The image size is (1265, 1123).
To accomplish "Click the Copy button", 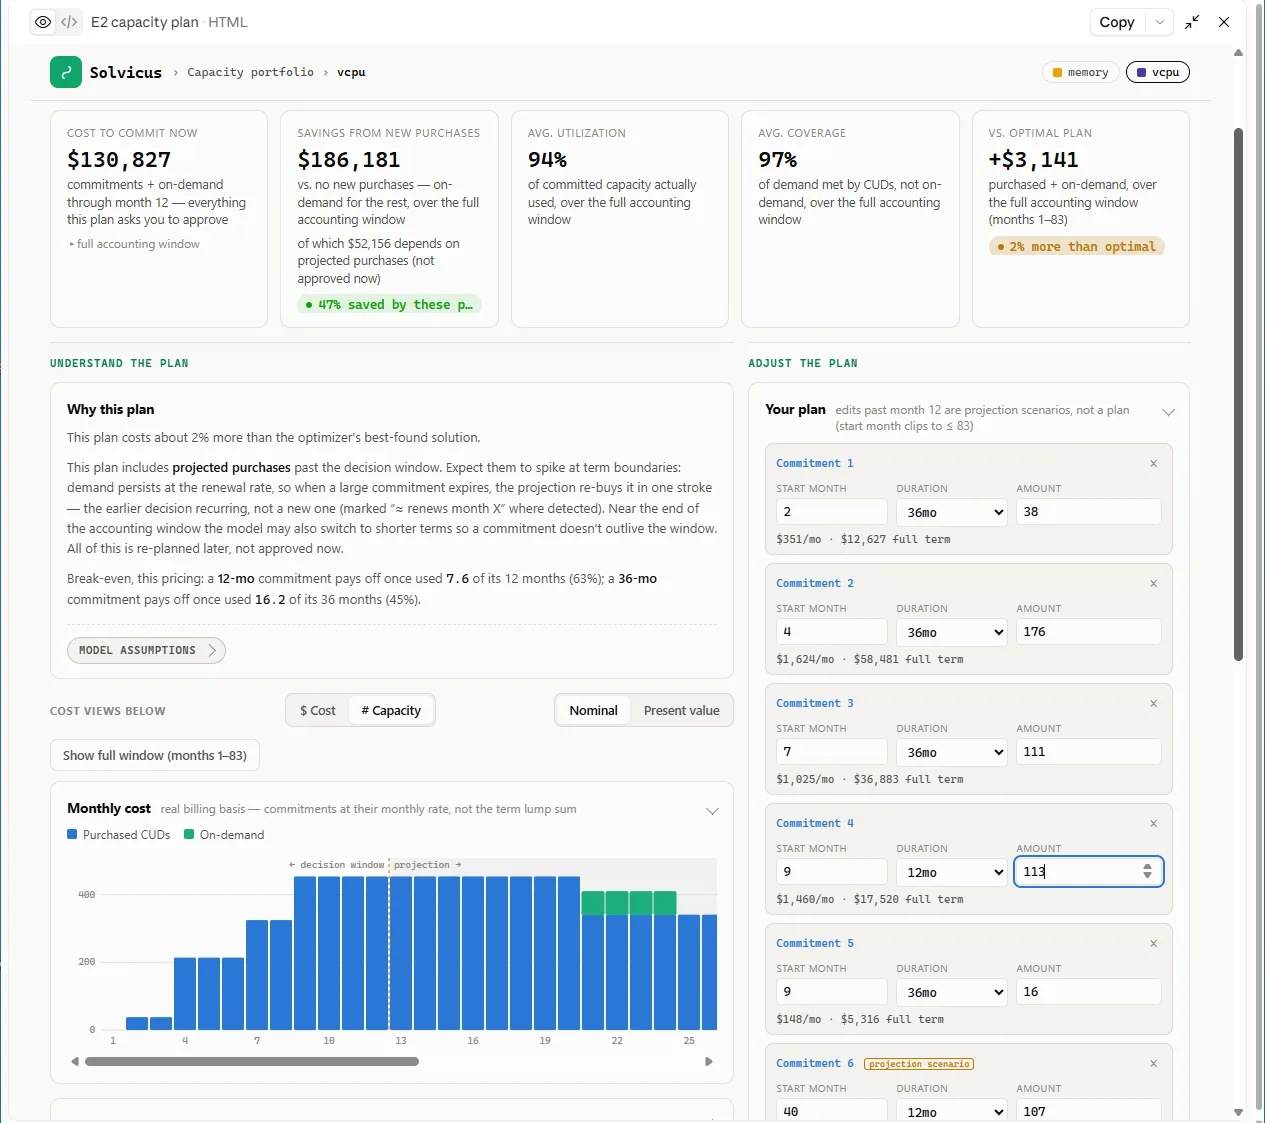I will 1117,22.
